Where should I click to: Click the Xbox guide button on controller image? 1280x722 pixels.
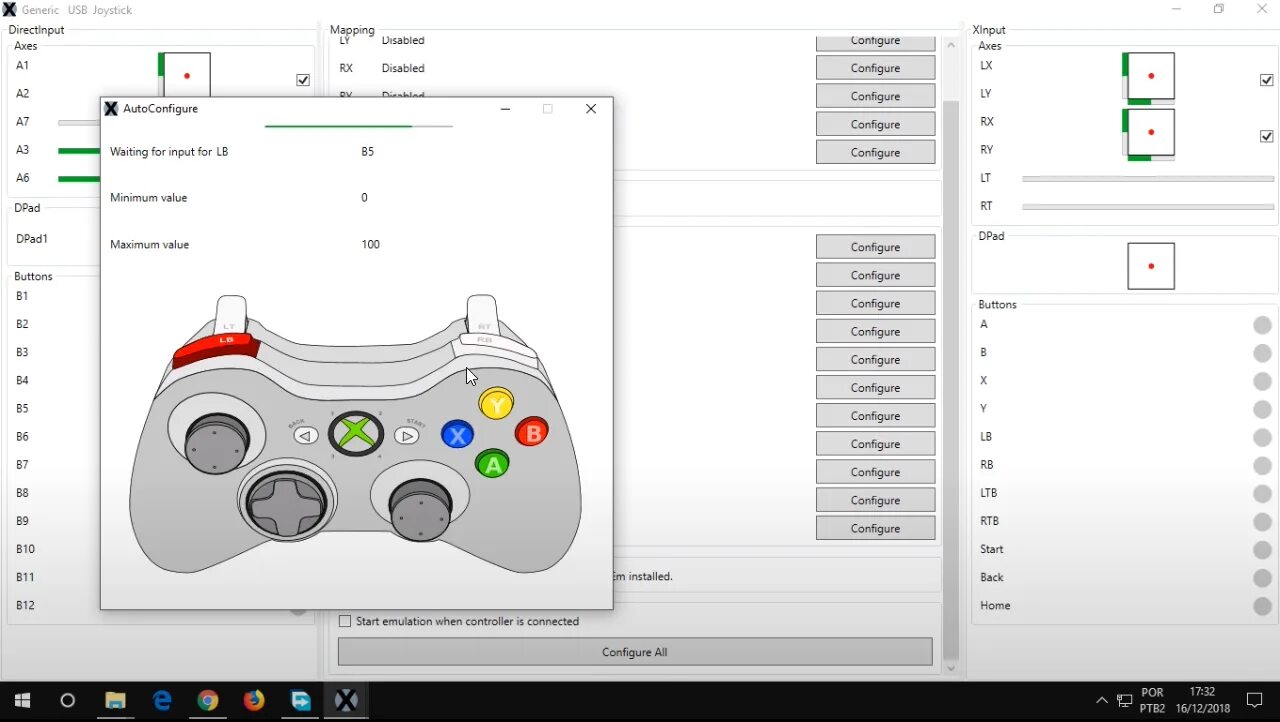tap(356, 434)
